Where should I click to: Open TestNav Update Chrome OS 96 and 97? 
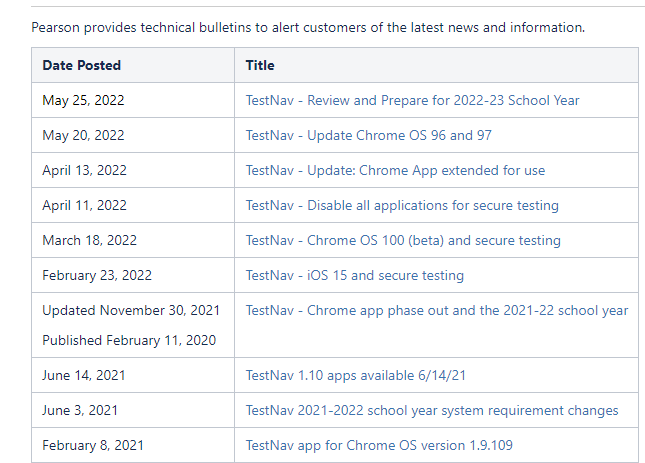pyautogui.click(x=368, y=135)
